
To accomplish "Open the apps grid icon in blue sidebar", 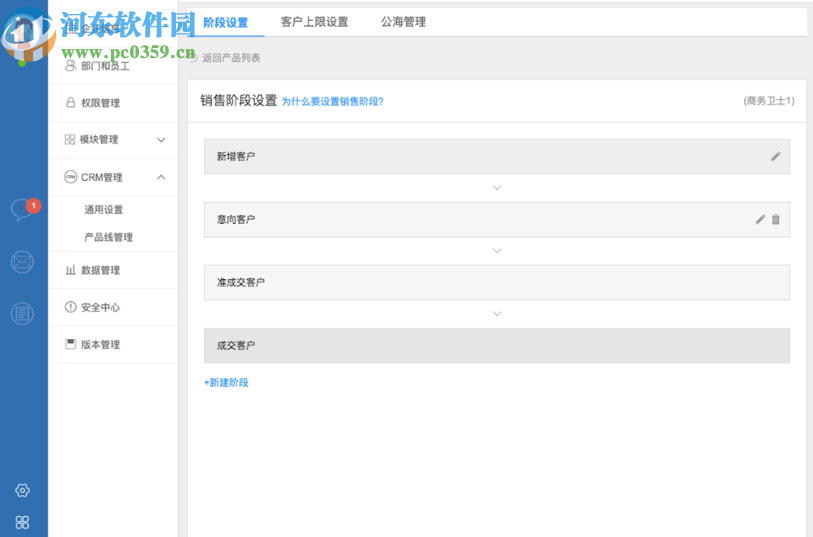I will [x=22, y=522].
